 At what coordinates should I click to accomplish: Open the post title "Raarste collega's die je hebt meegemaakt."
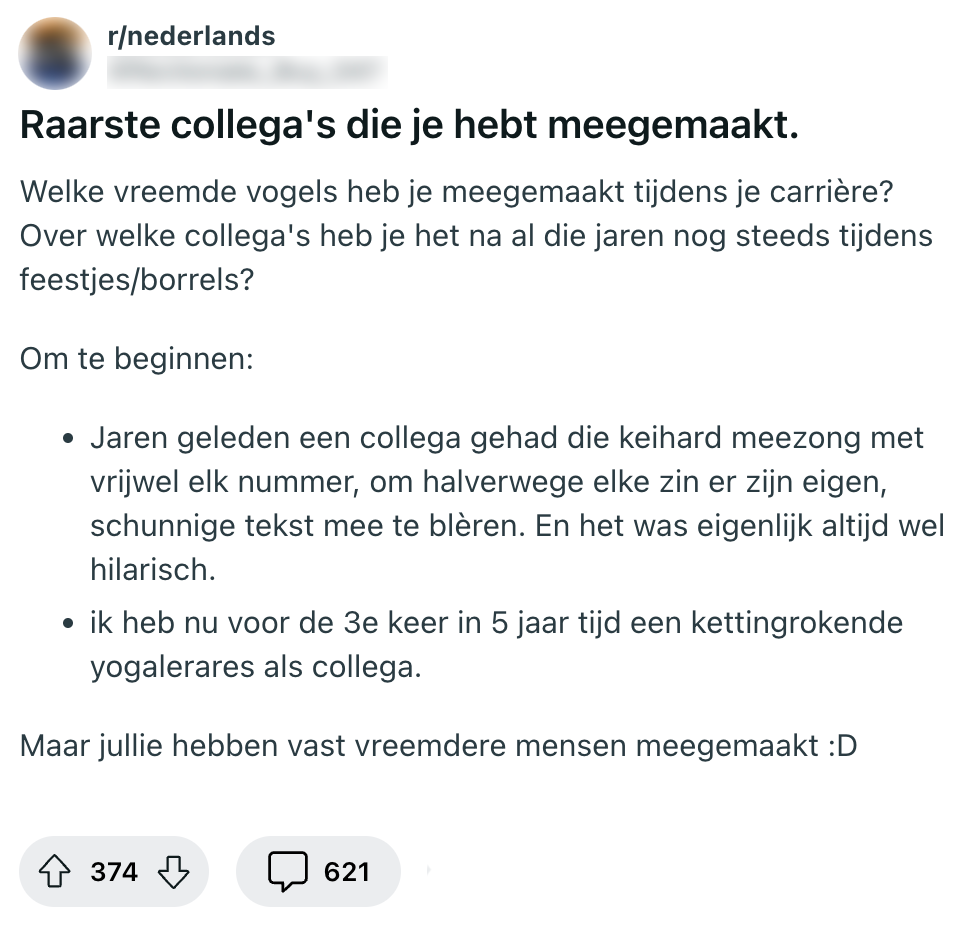[x=408, y=125]
